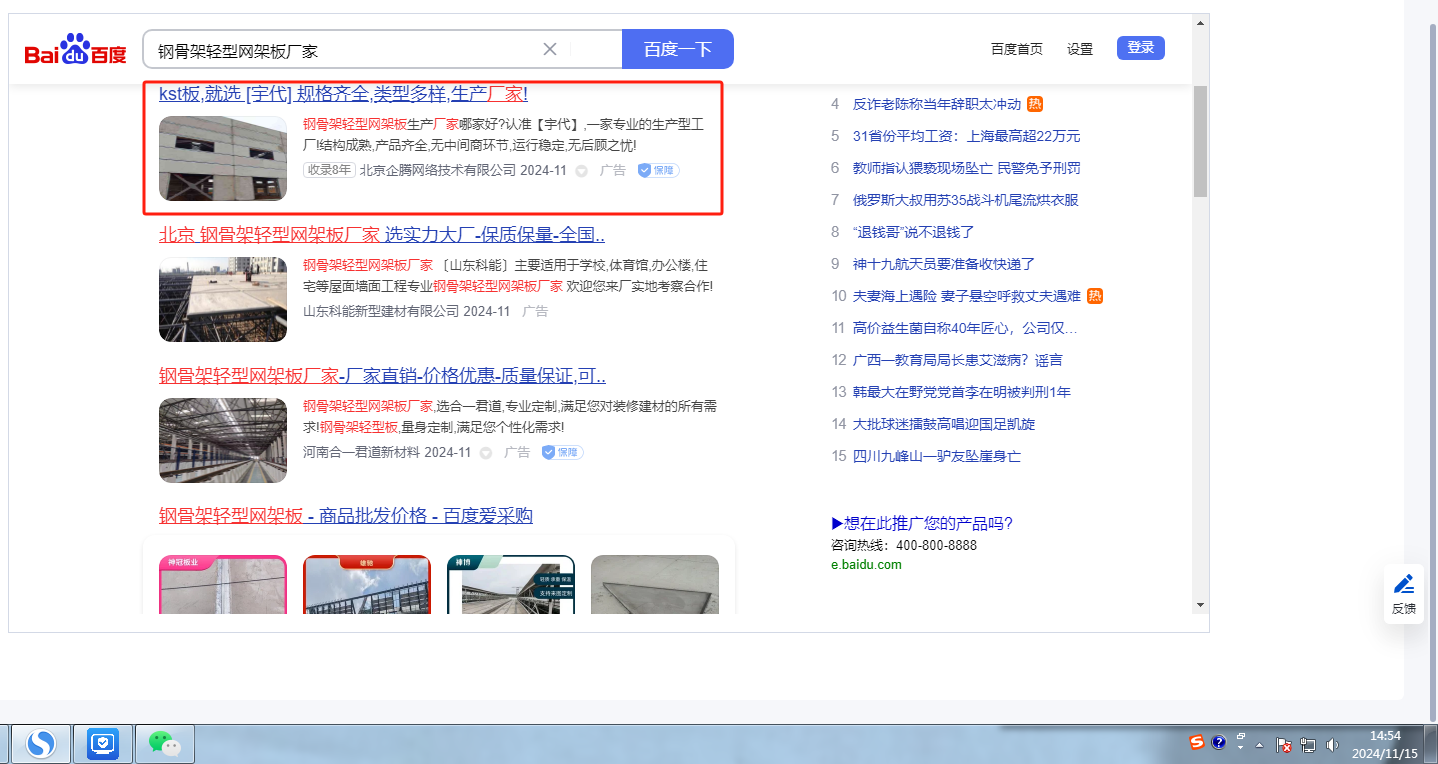Click the 咨询热线: 400-800-8888 text

[x=904, y=546]
